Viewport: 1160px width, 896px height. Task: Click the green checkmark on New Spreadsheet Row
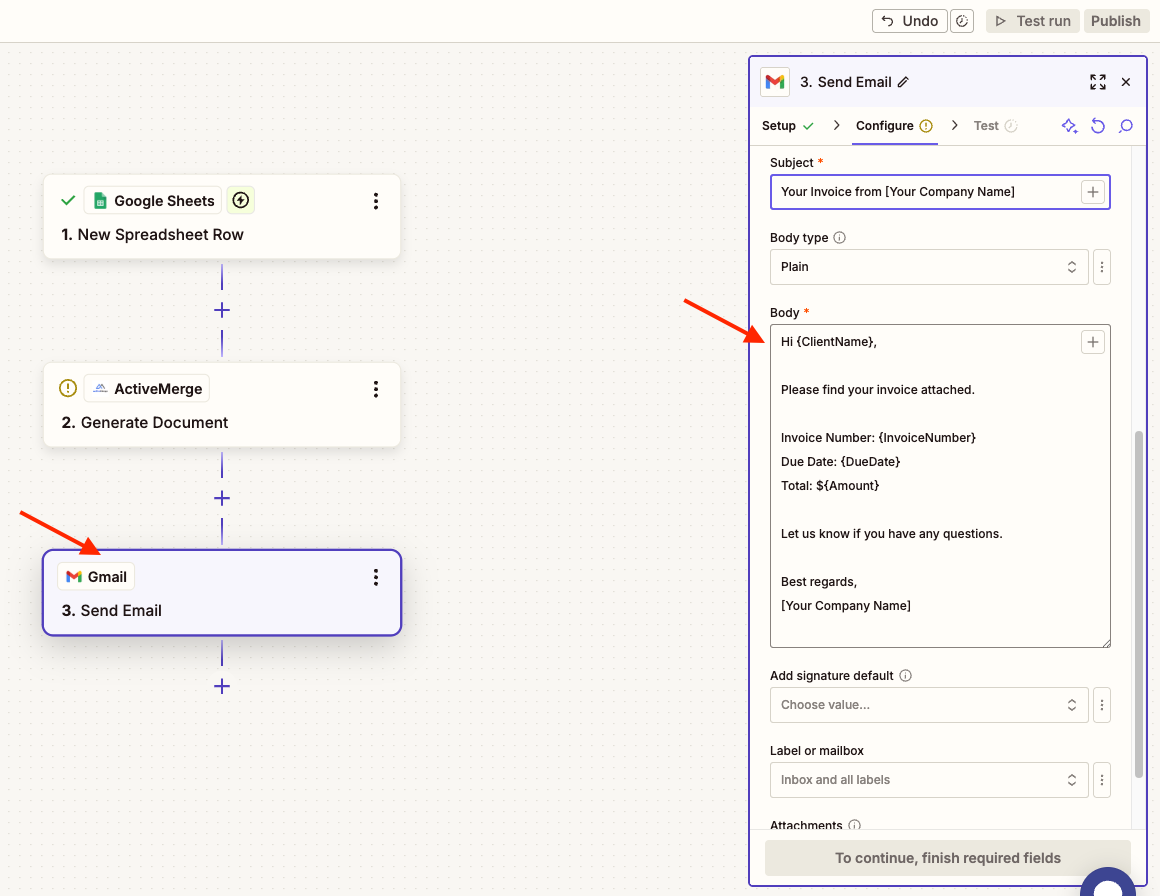pyautogui.click(x=68, y=200)
